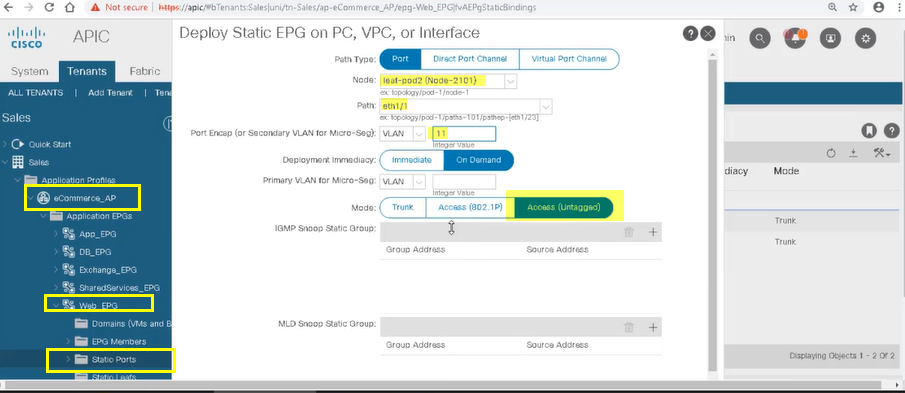Open ALL TENANTS submenu
Viewport: 905px width, 393px height.
point(36,92)
